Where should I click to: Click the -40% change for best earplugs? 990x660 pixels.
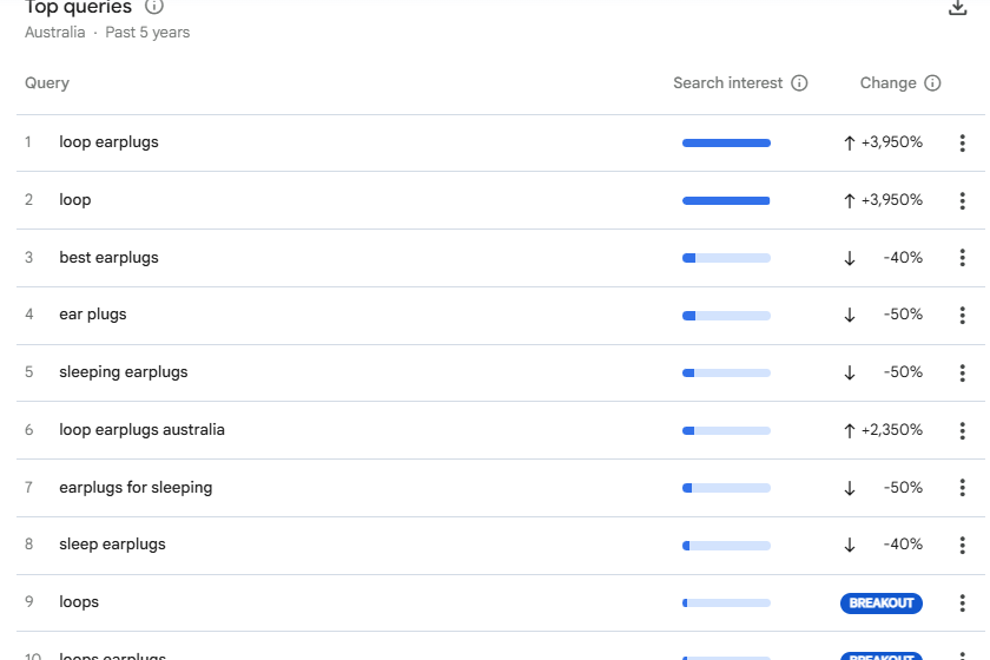click(903, 258)
